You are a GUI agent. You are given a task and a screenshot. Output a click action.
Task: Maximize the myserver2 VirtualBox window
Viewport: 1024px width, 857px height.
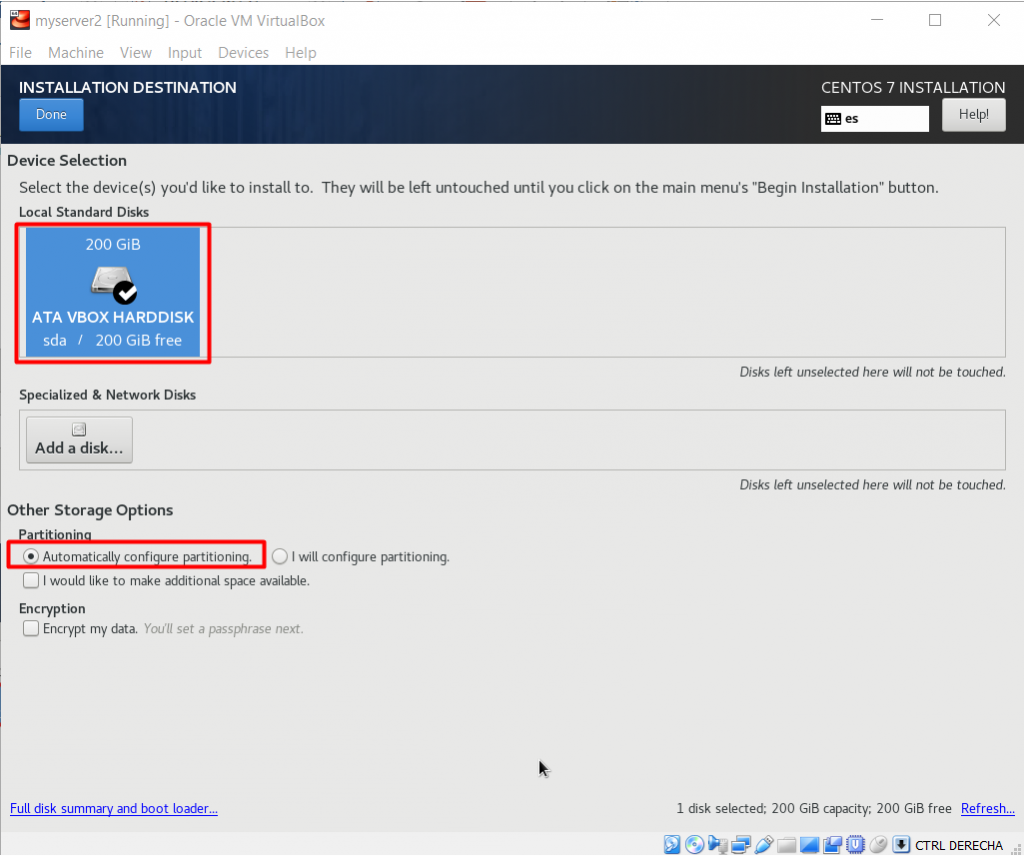935,20
